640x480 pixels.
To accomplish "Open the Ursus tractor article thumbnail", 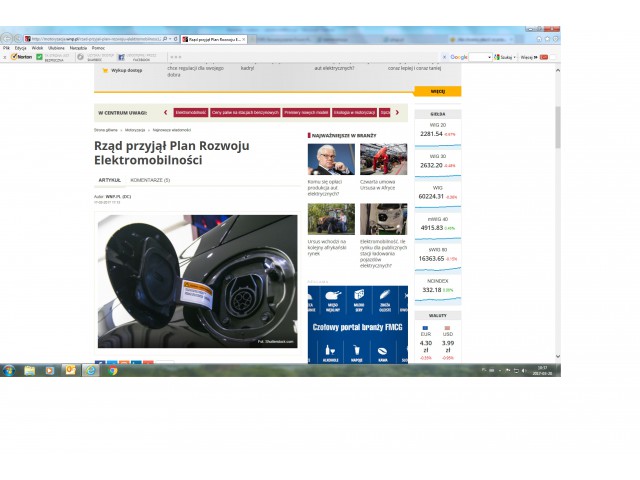I will click(383, 159).
